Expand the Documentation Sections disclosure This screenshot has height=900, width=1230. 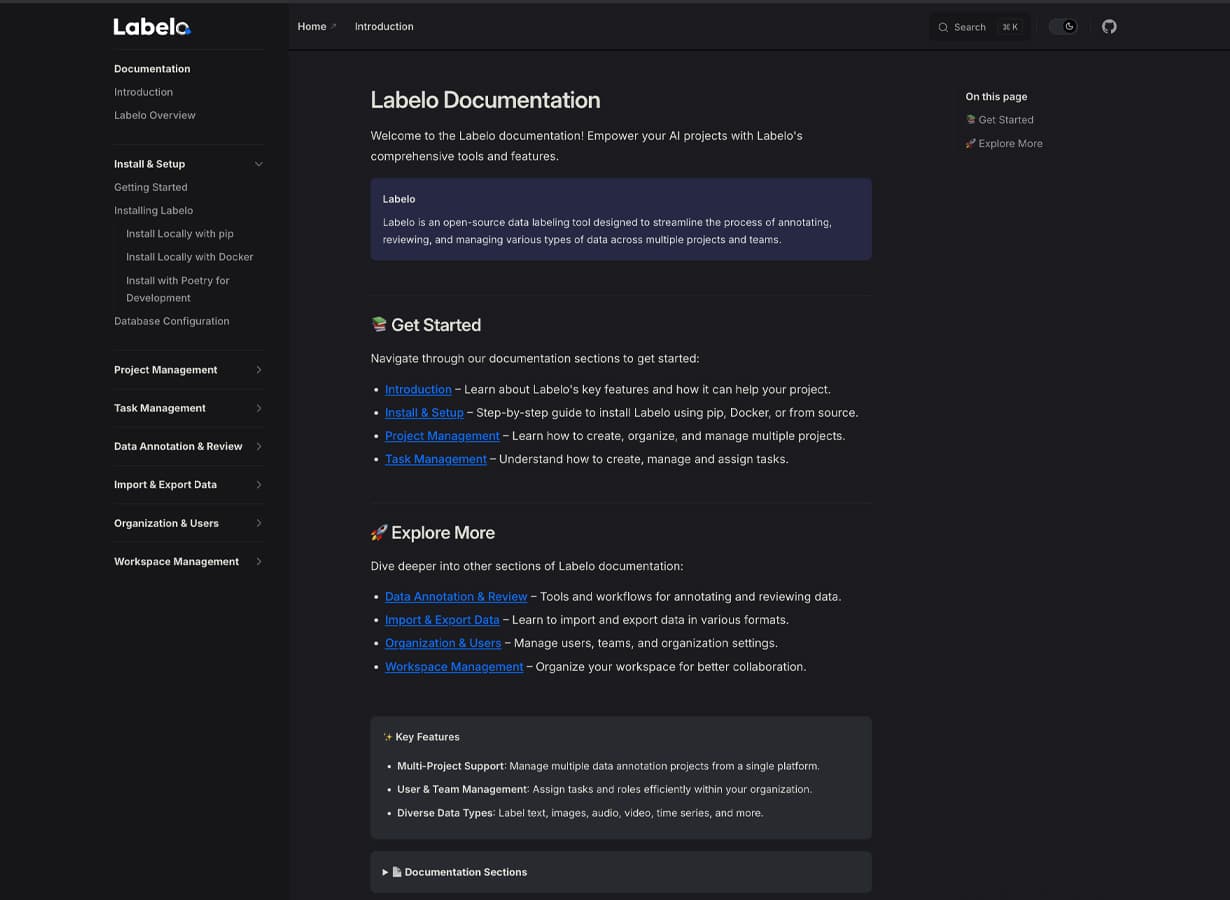coord(621,872)
